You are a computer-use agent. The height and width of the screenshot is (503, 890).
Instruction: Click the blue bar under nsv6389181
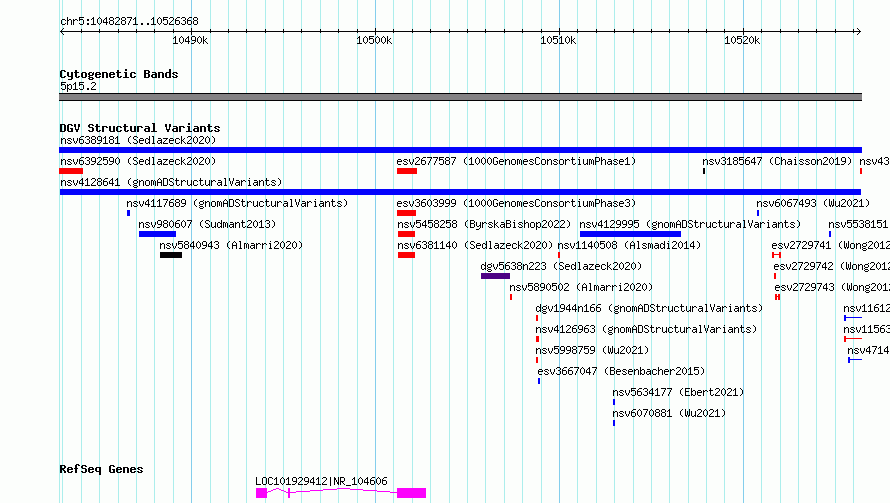(460, 150)
